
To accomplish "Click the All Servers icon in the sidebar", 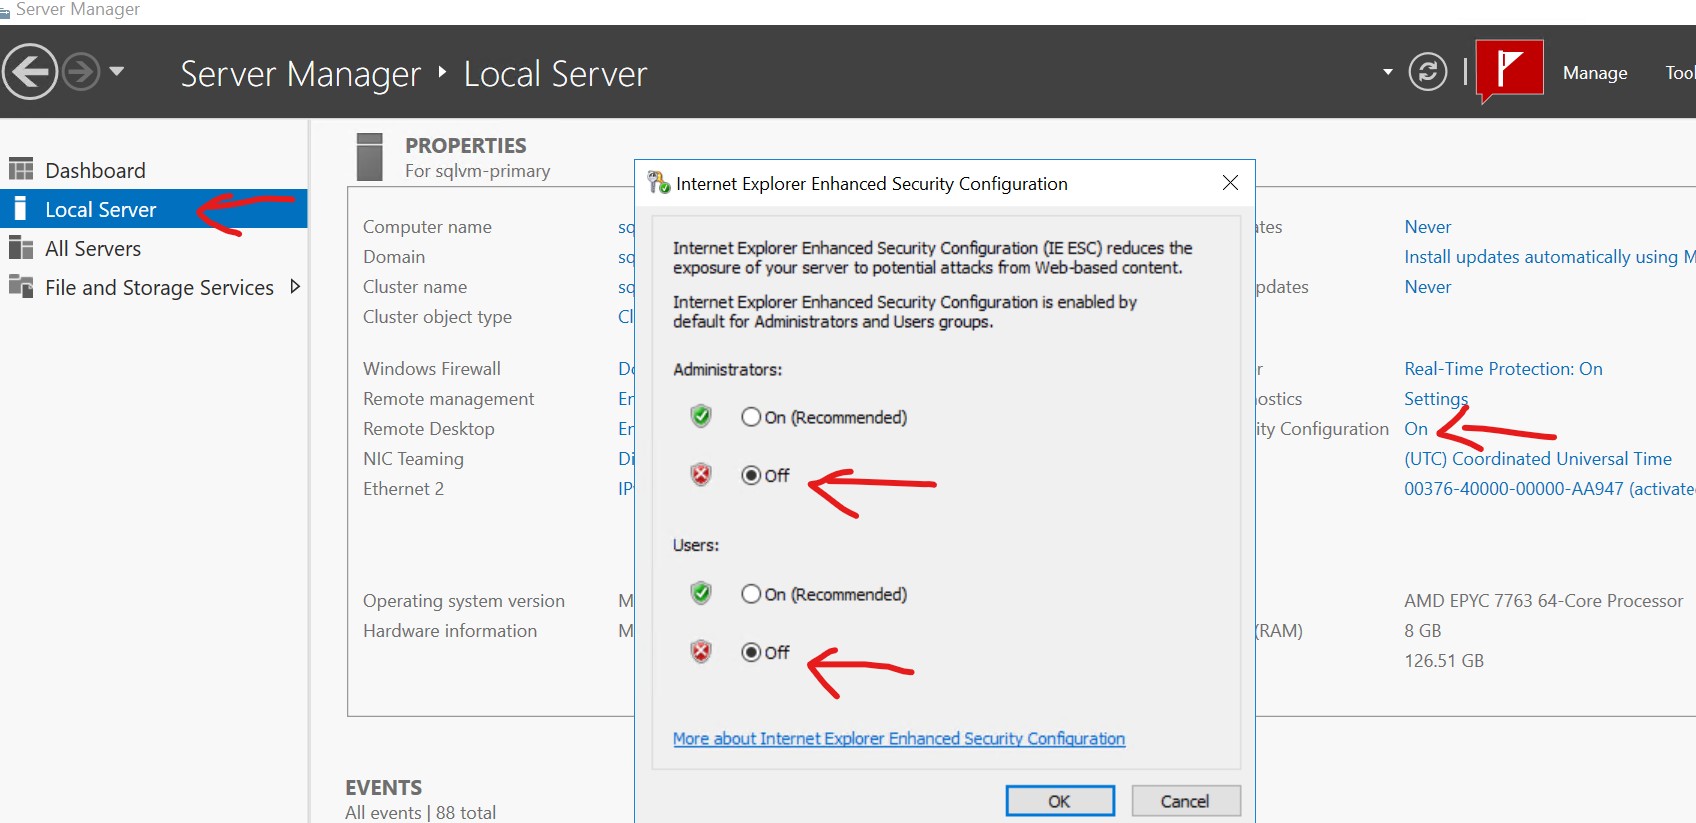I will (x=21, y=247).
